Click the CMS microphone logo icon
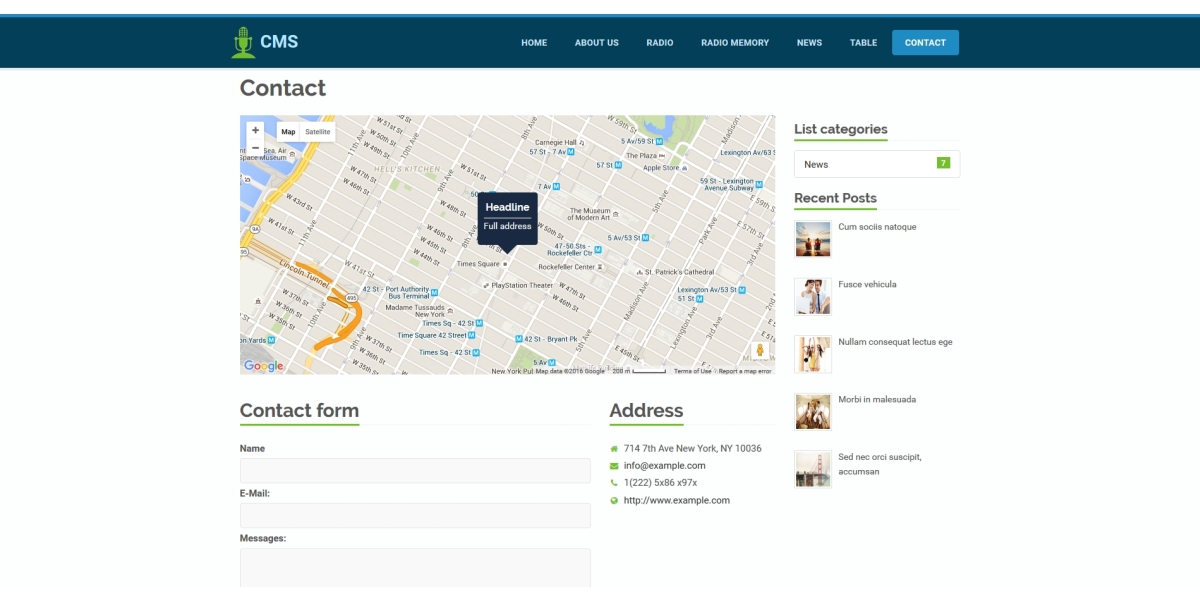The height and width of the screenshot is (600, 1200). [242, 42]
